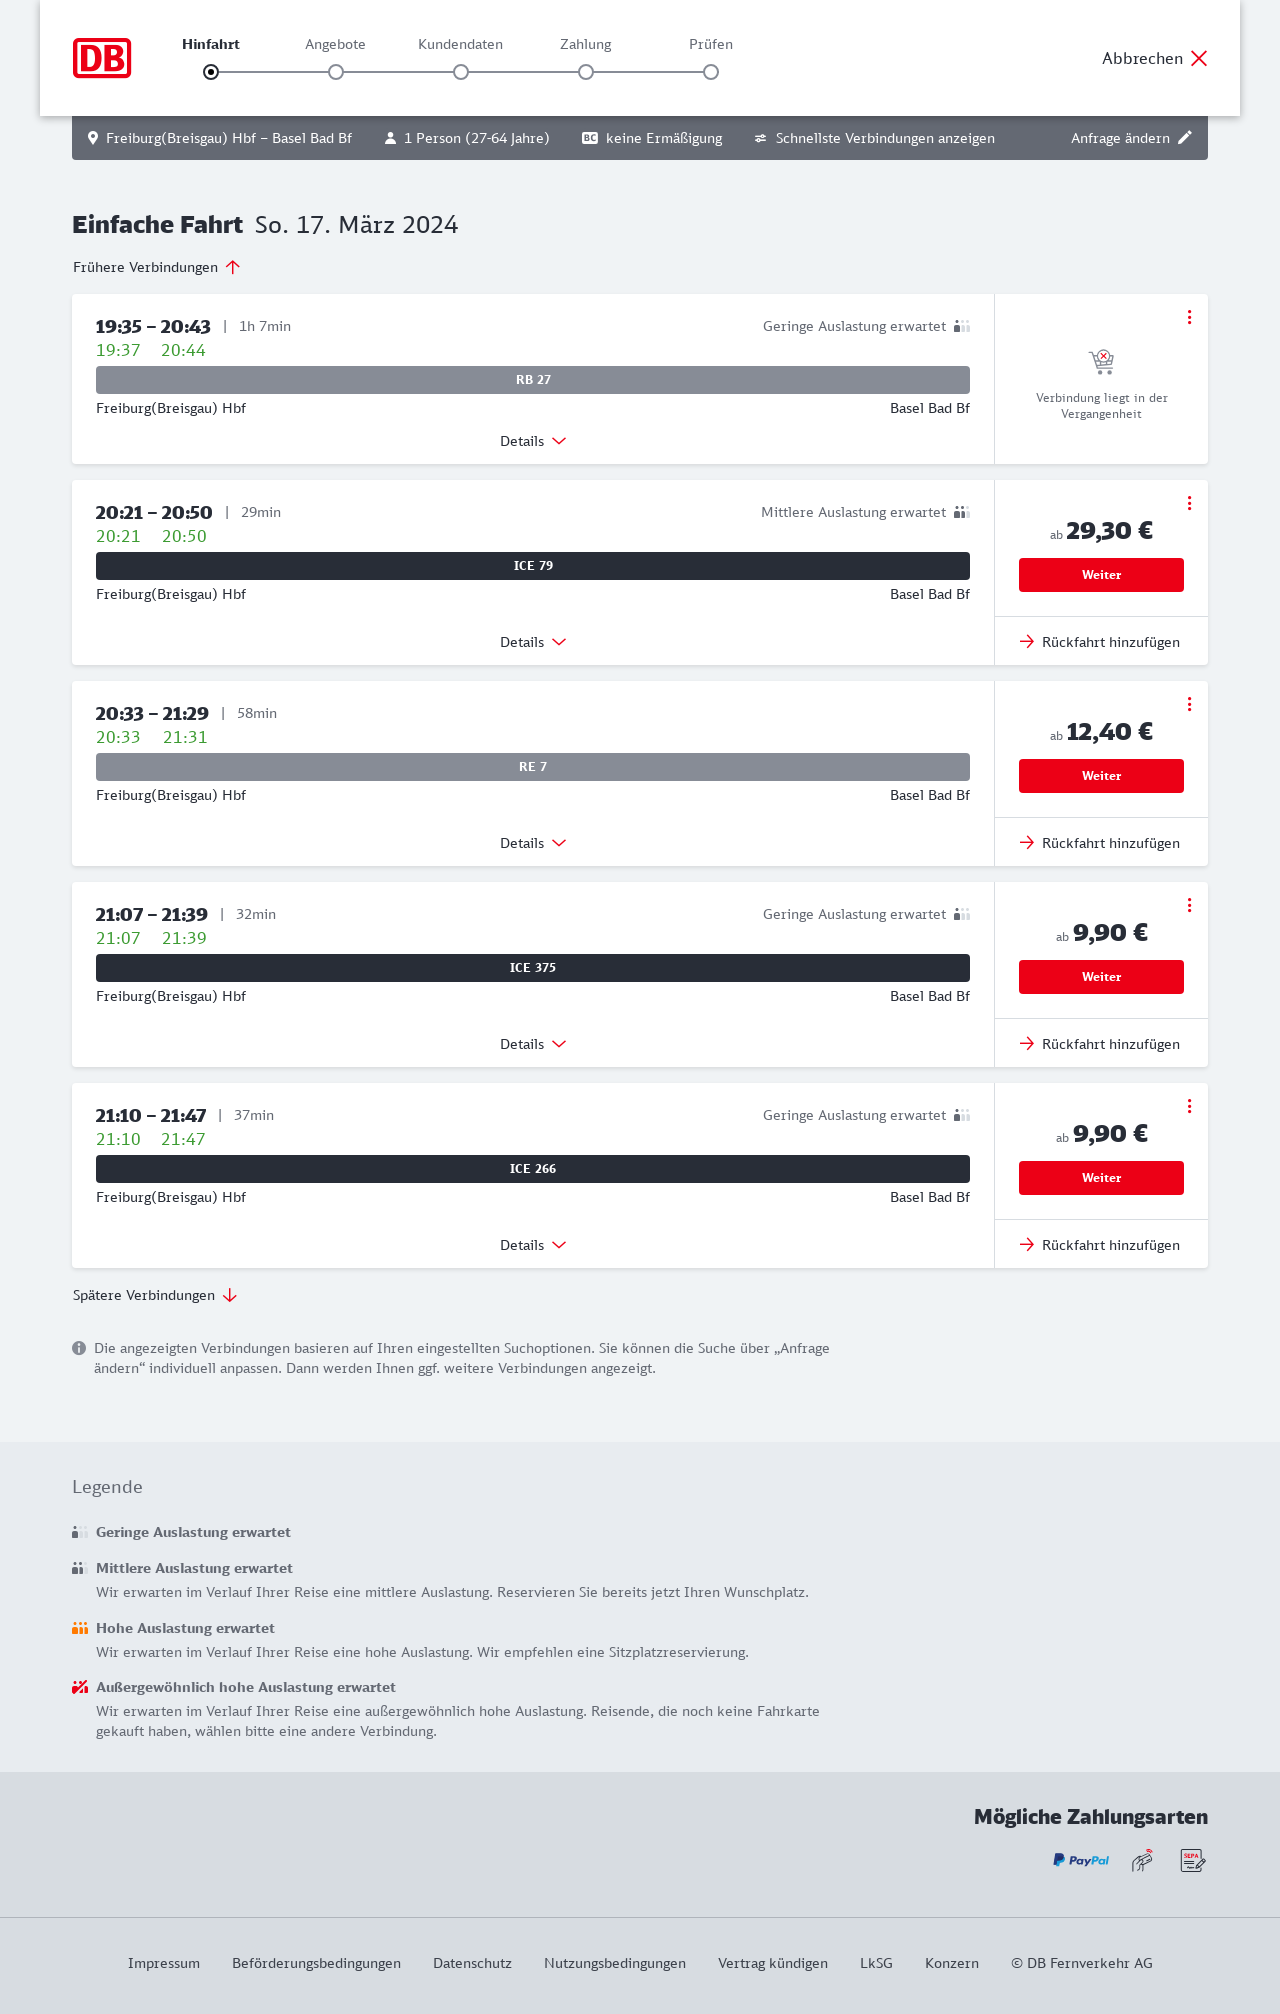Click the SEPA direct debit icon

pos(1193,1860)
